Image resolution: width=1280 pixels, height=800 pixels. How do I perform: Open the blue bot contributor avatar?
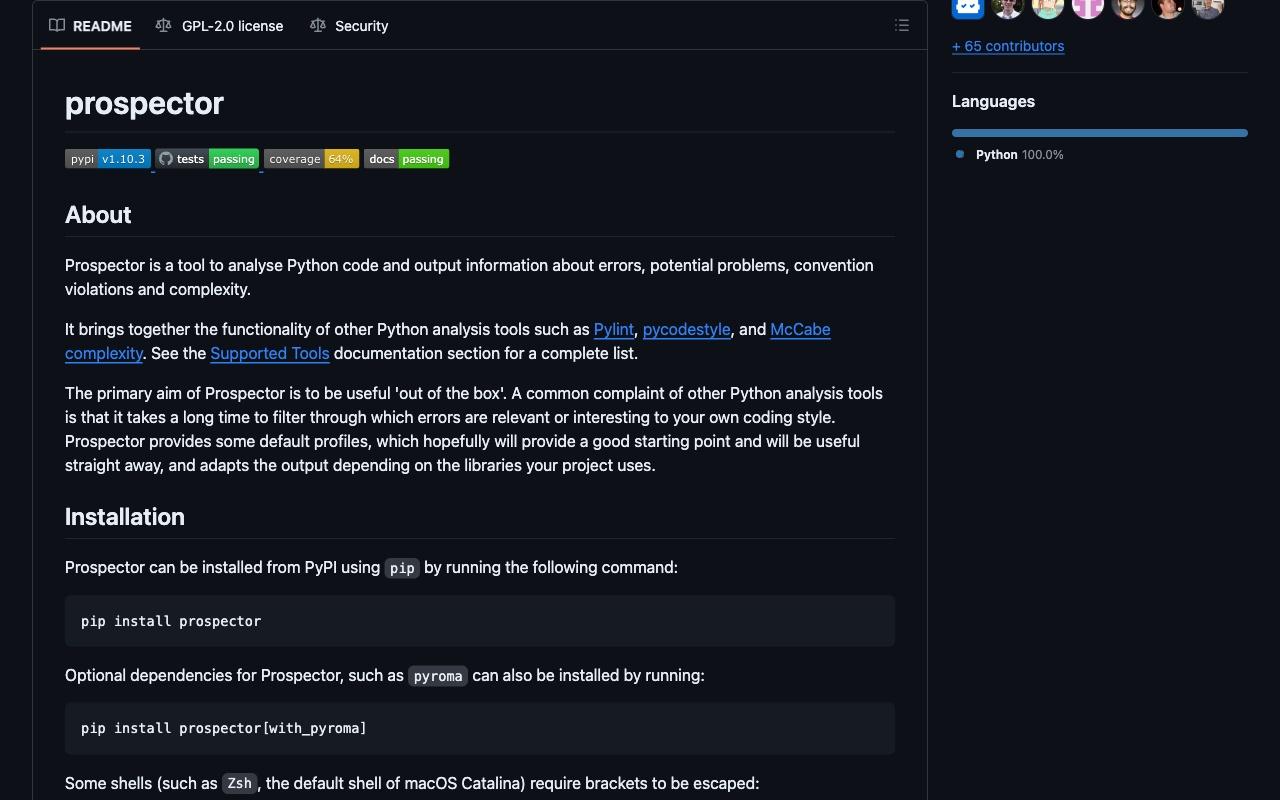[968, 7]
